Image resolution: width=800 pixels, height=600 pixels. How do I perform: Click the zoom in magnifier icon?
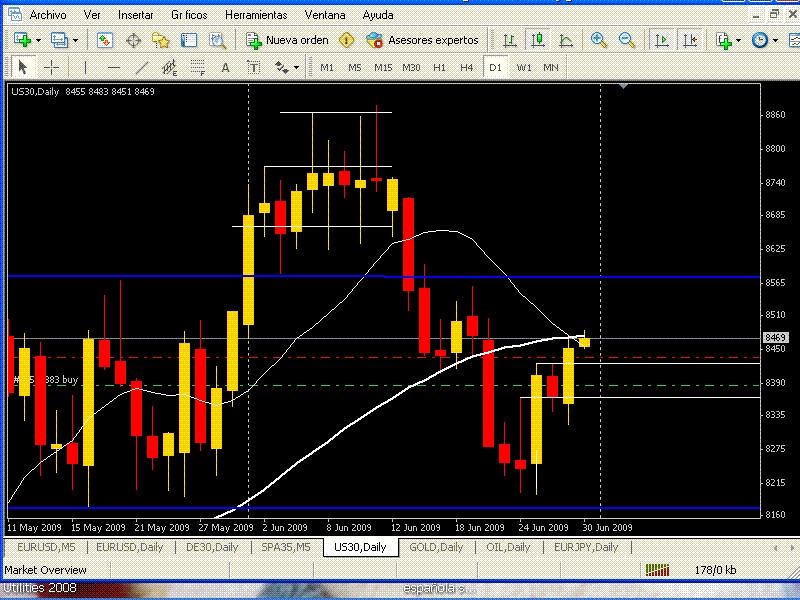click(599, 40)
